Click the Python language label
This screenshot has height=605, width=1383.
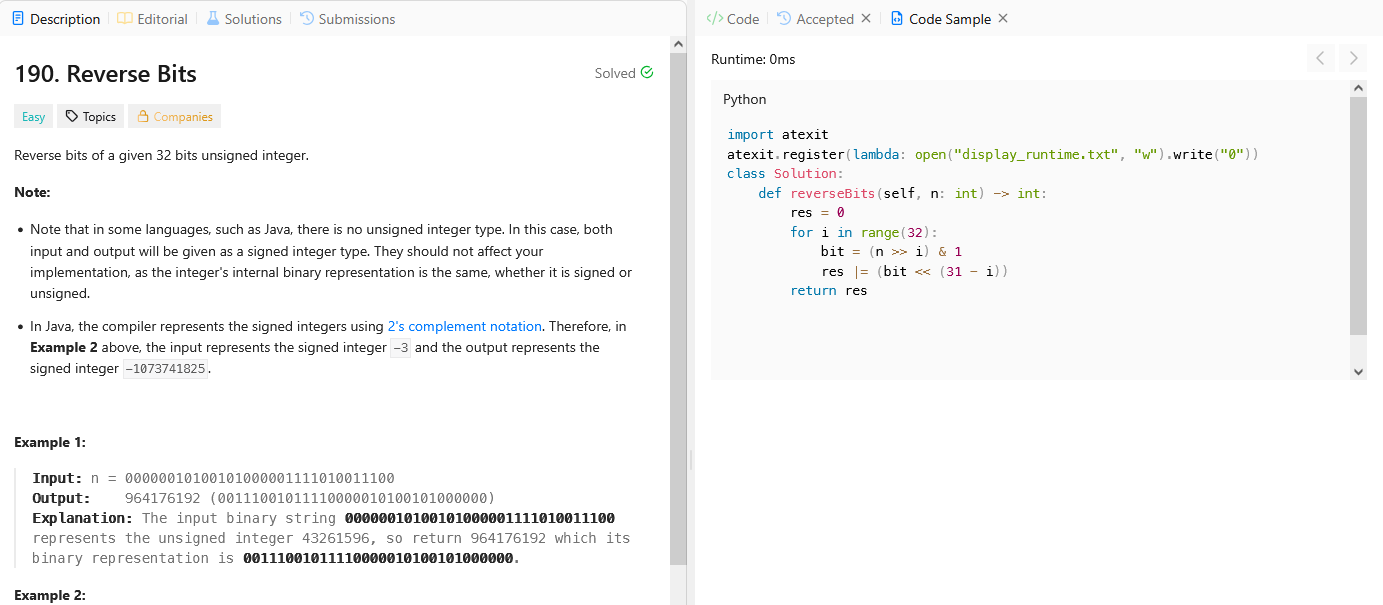point(745,99)
